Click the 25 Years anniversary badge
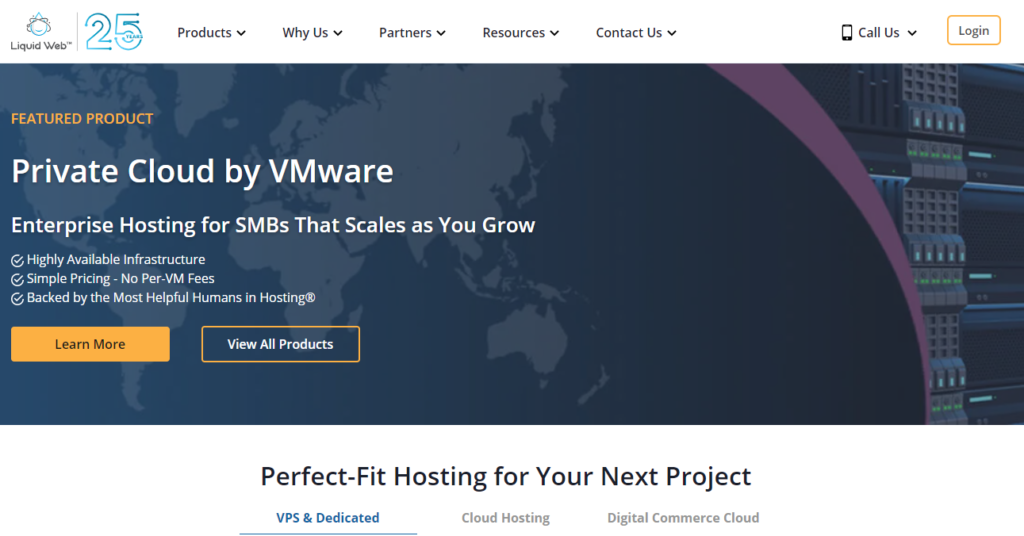Image resolution: width=1024 pixels, height=536 pixels. tap(114, 31)
